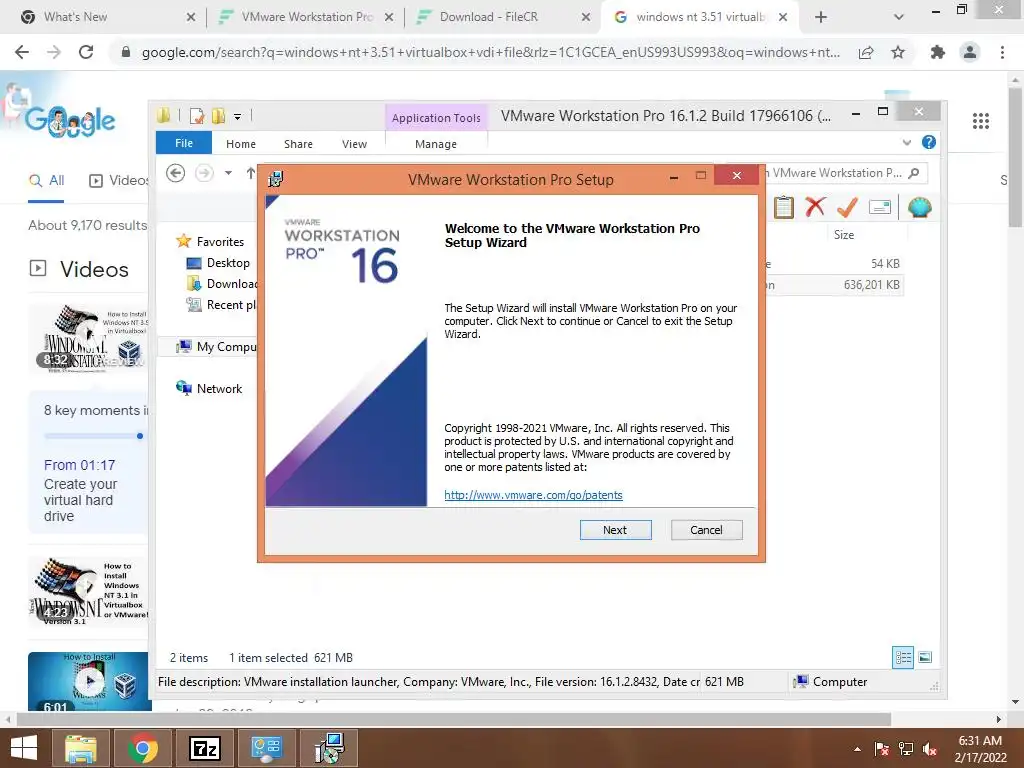
Task: Click the Size column header
Action: point(844,234)
